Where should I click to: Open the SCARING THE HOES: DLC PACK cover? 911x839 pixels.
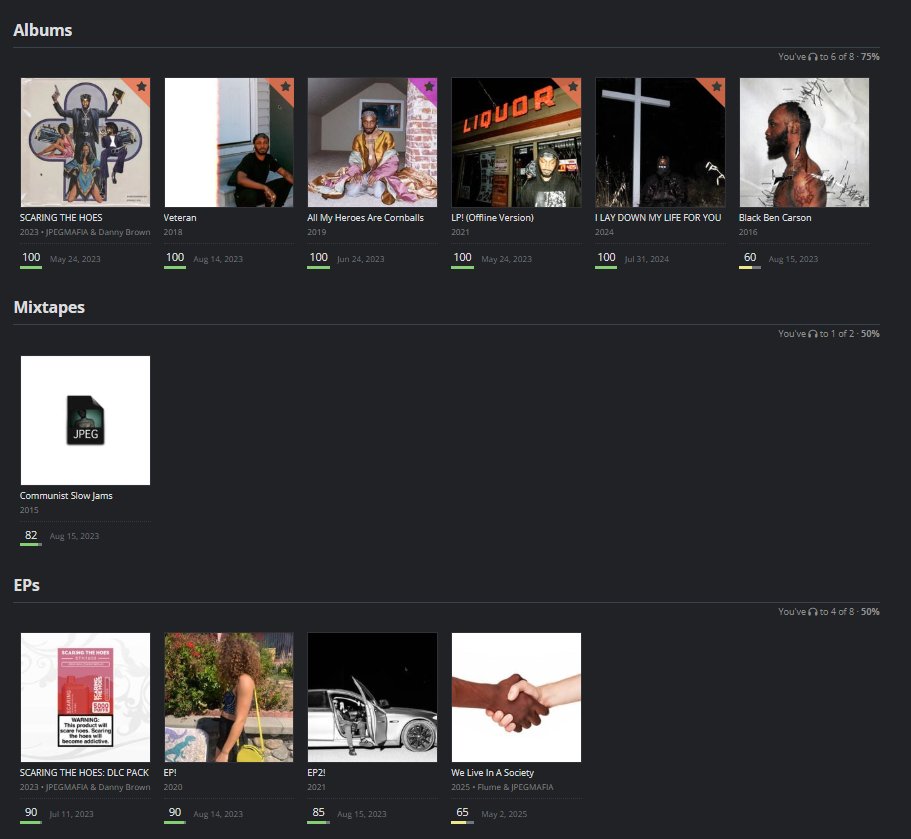coord(85,697)
